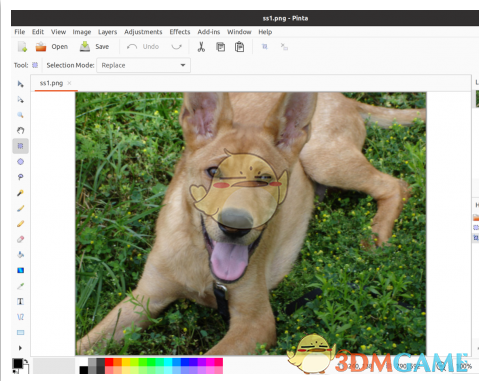Switch to the ss1.png tab
Image resolution: width=479 pixels, height=381 pixels.
(x=51, y=83)
